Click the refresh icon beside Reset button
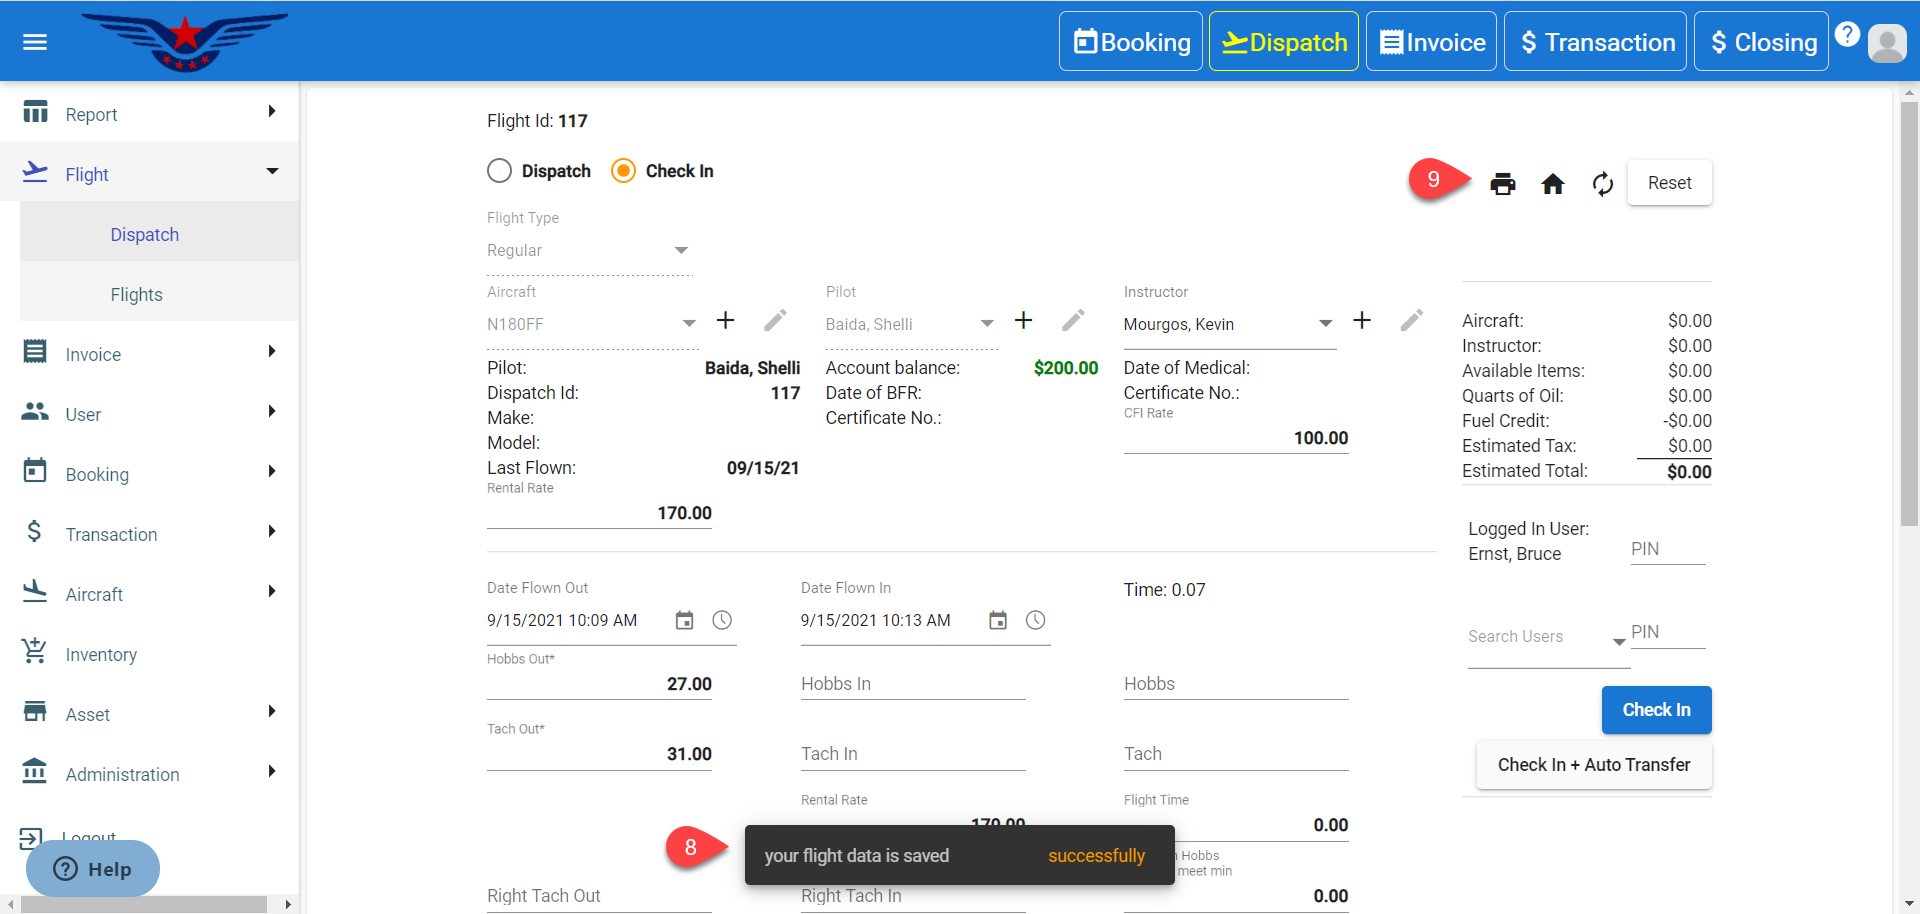 1602,184
